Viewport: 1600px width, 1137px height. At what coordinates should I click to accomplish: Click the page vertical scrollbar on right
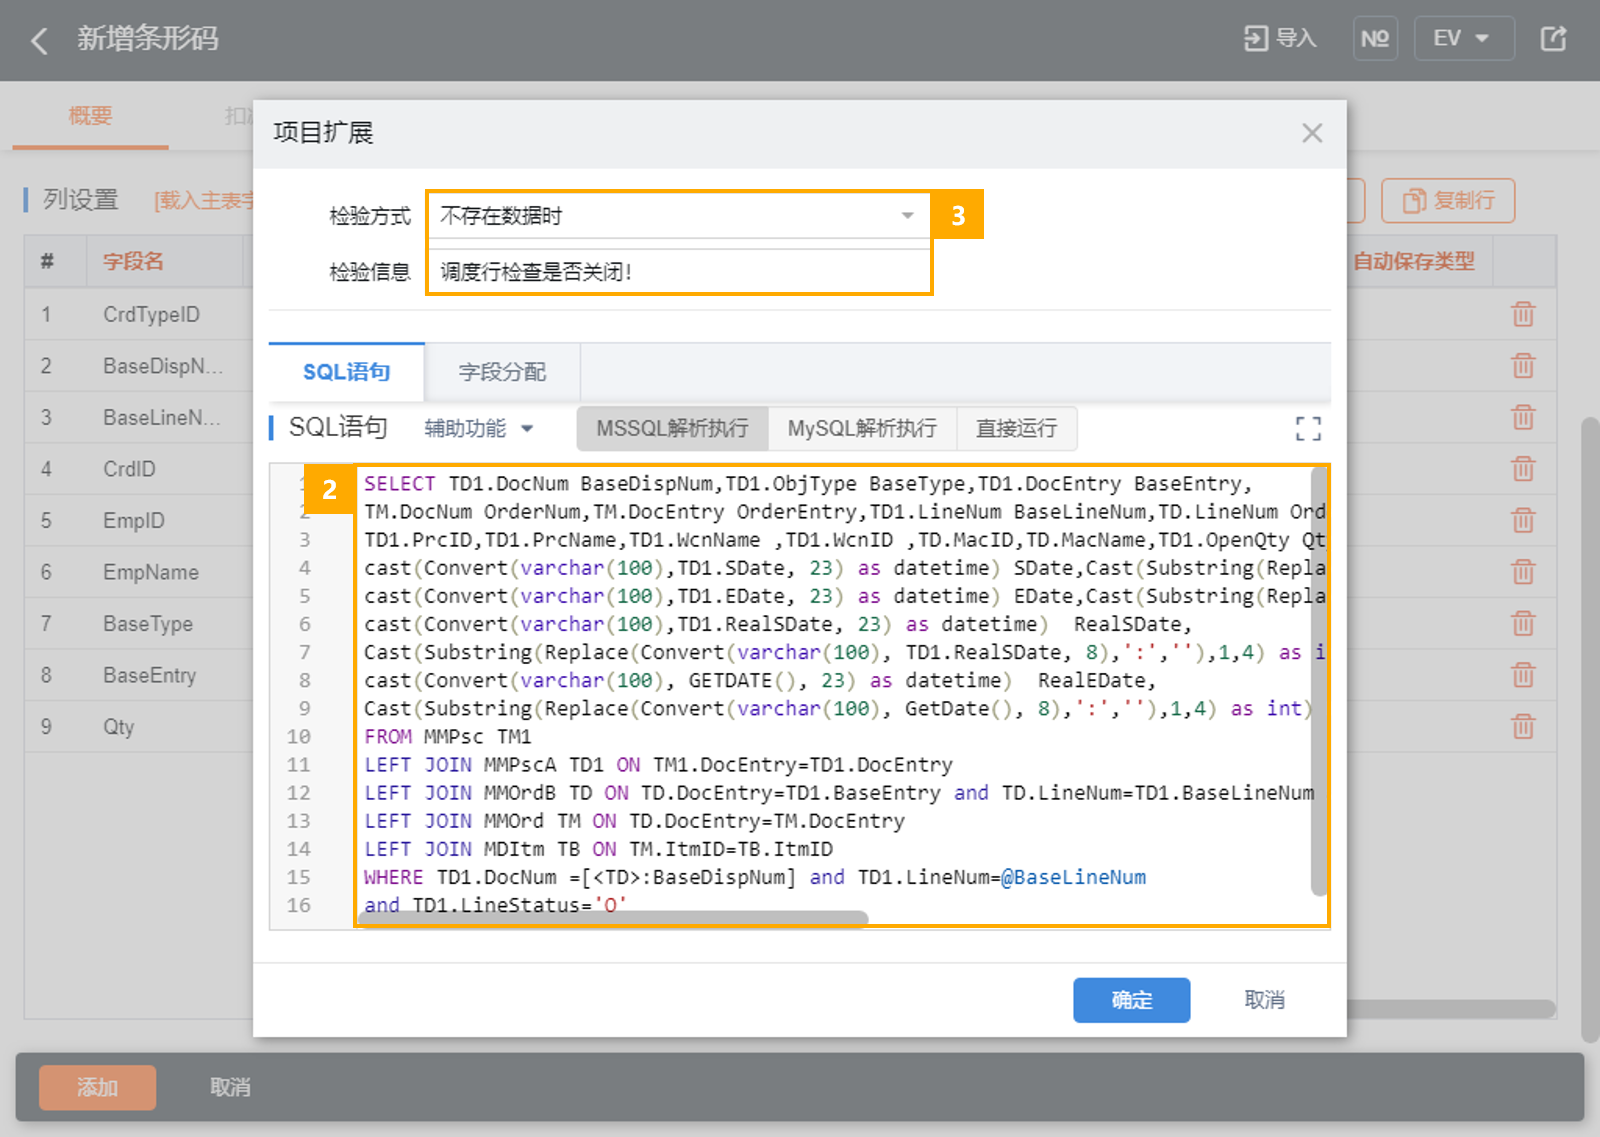point(1590,730)
